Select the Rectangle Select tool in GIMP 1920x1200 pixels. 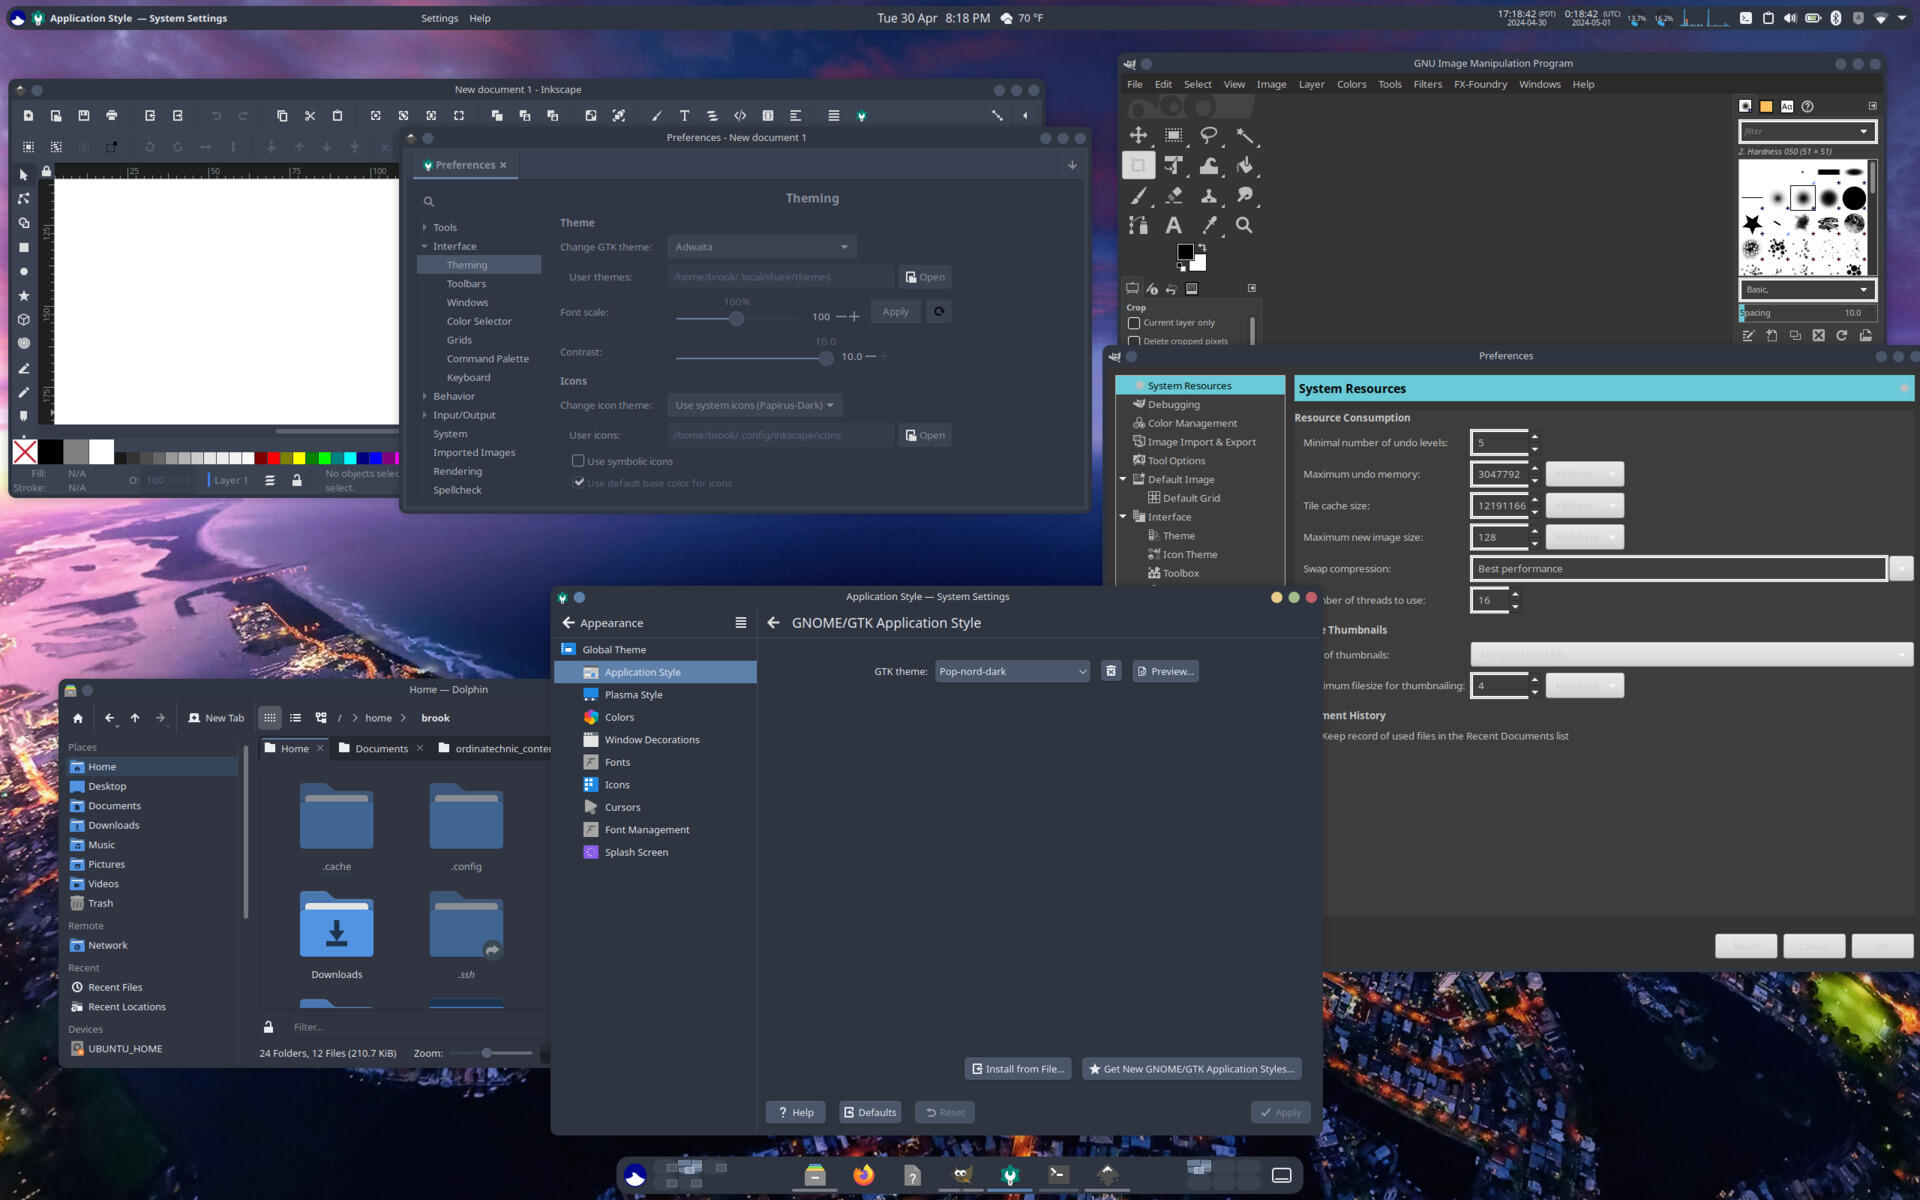click(1173, 135)
